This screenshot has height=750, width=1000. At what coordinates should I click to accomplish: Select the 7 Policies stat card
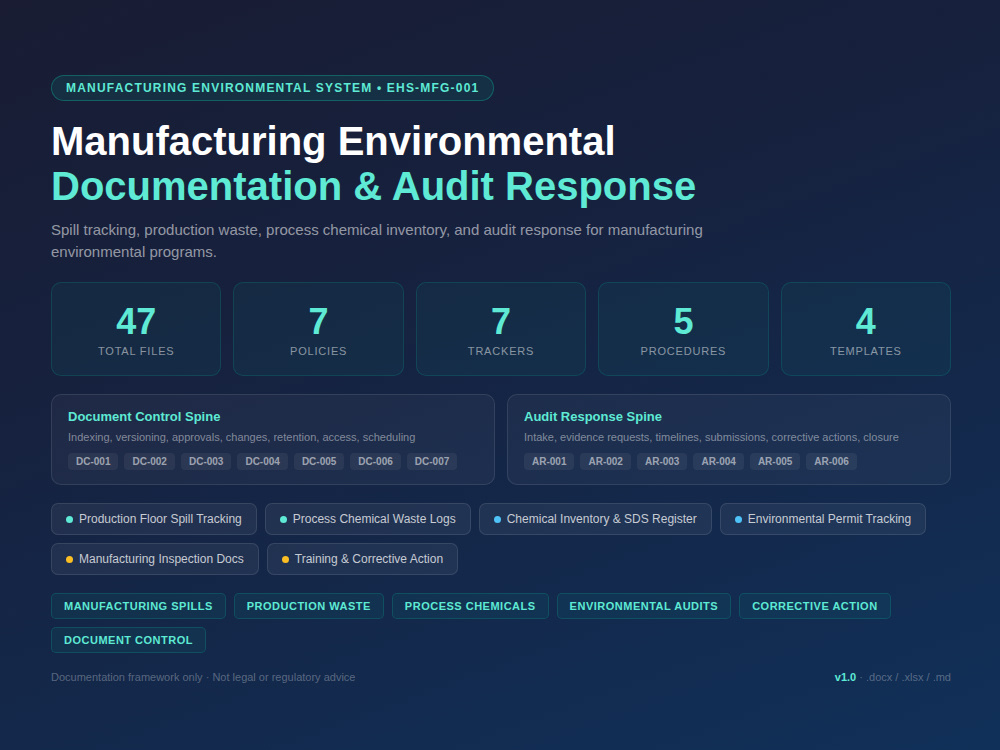[x=318, y=329]
